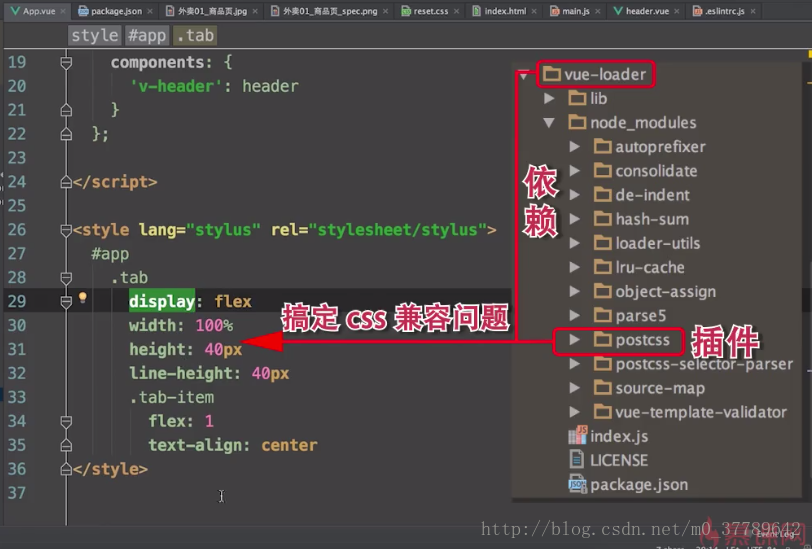This screenshot has width=812, height=549.
Task: Expand the postcss folder arrow
Action: [574, 340]
